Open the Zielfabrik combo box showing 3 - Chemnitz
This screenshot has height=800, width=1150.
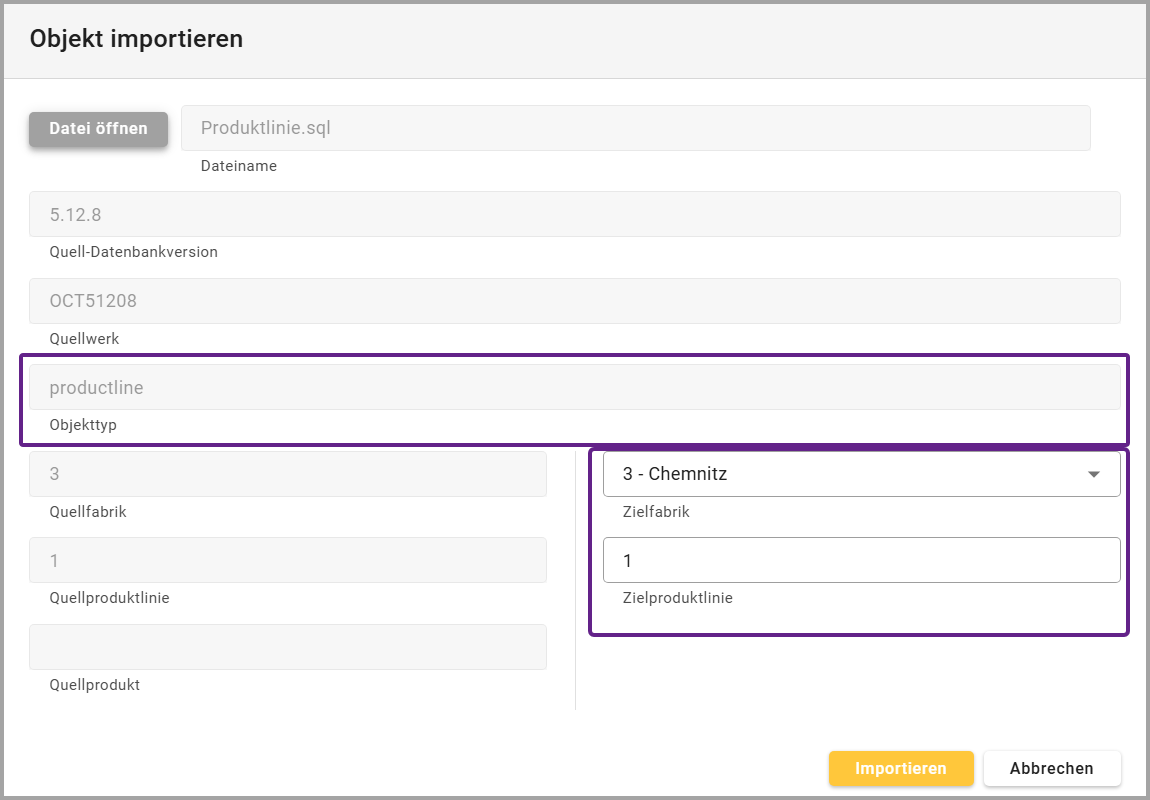coord(840,474)
